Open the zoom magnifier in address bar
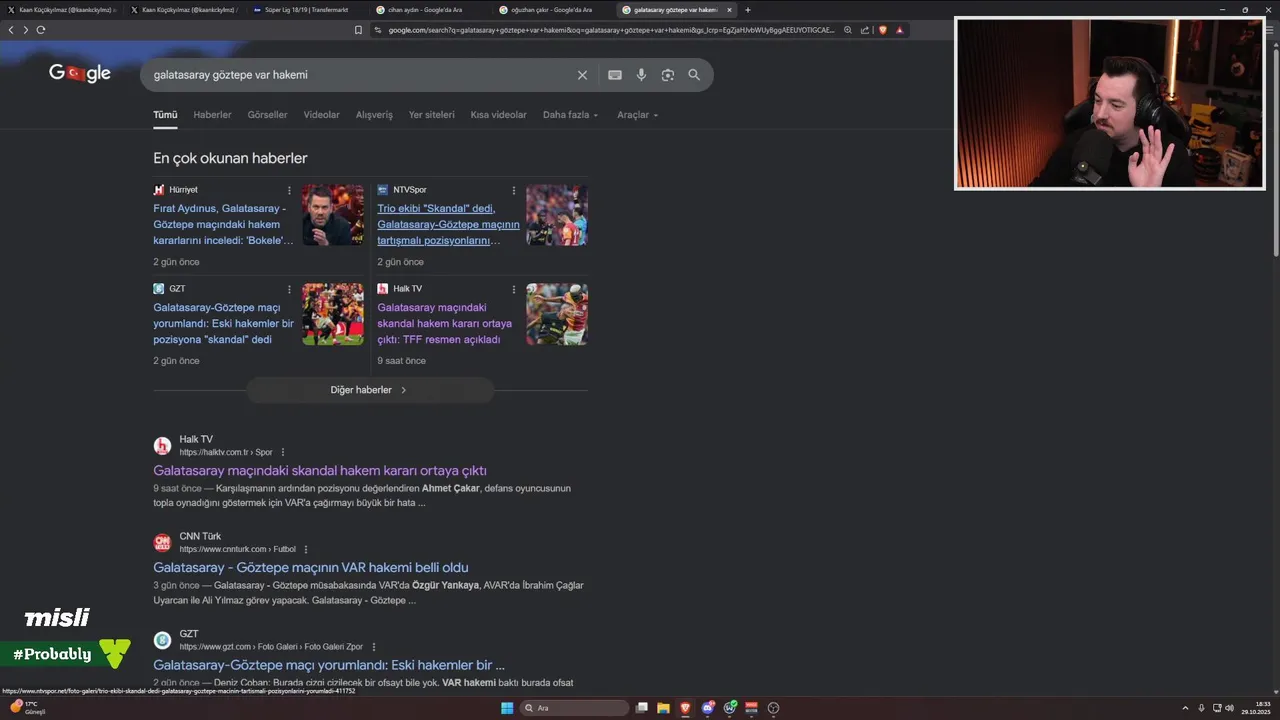The height and width of the screenshot is (720, 1280). 848,30
